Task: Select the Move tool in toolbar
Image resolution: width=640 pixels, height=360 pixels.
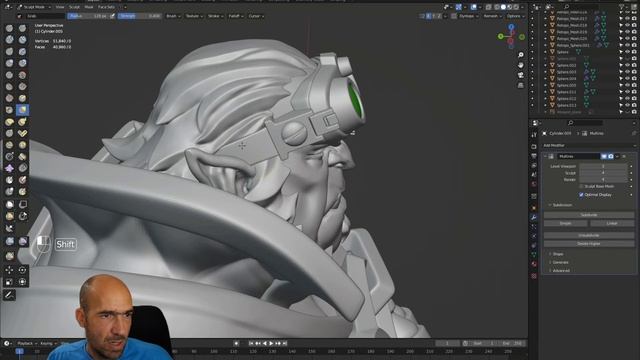Action: click(9, 270)
